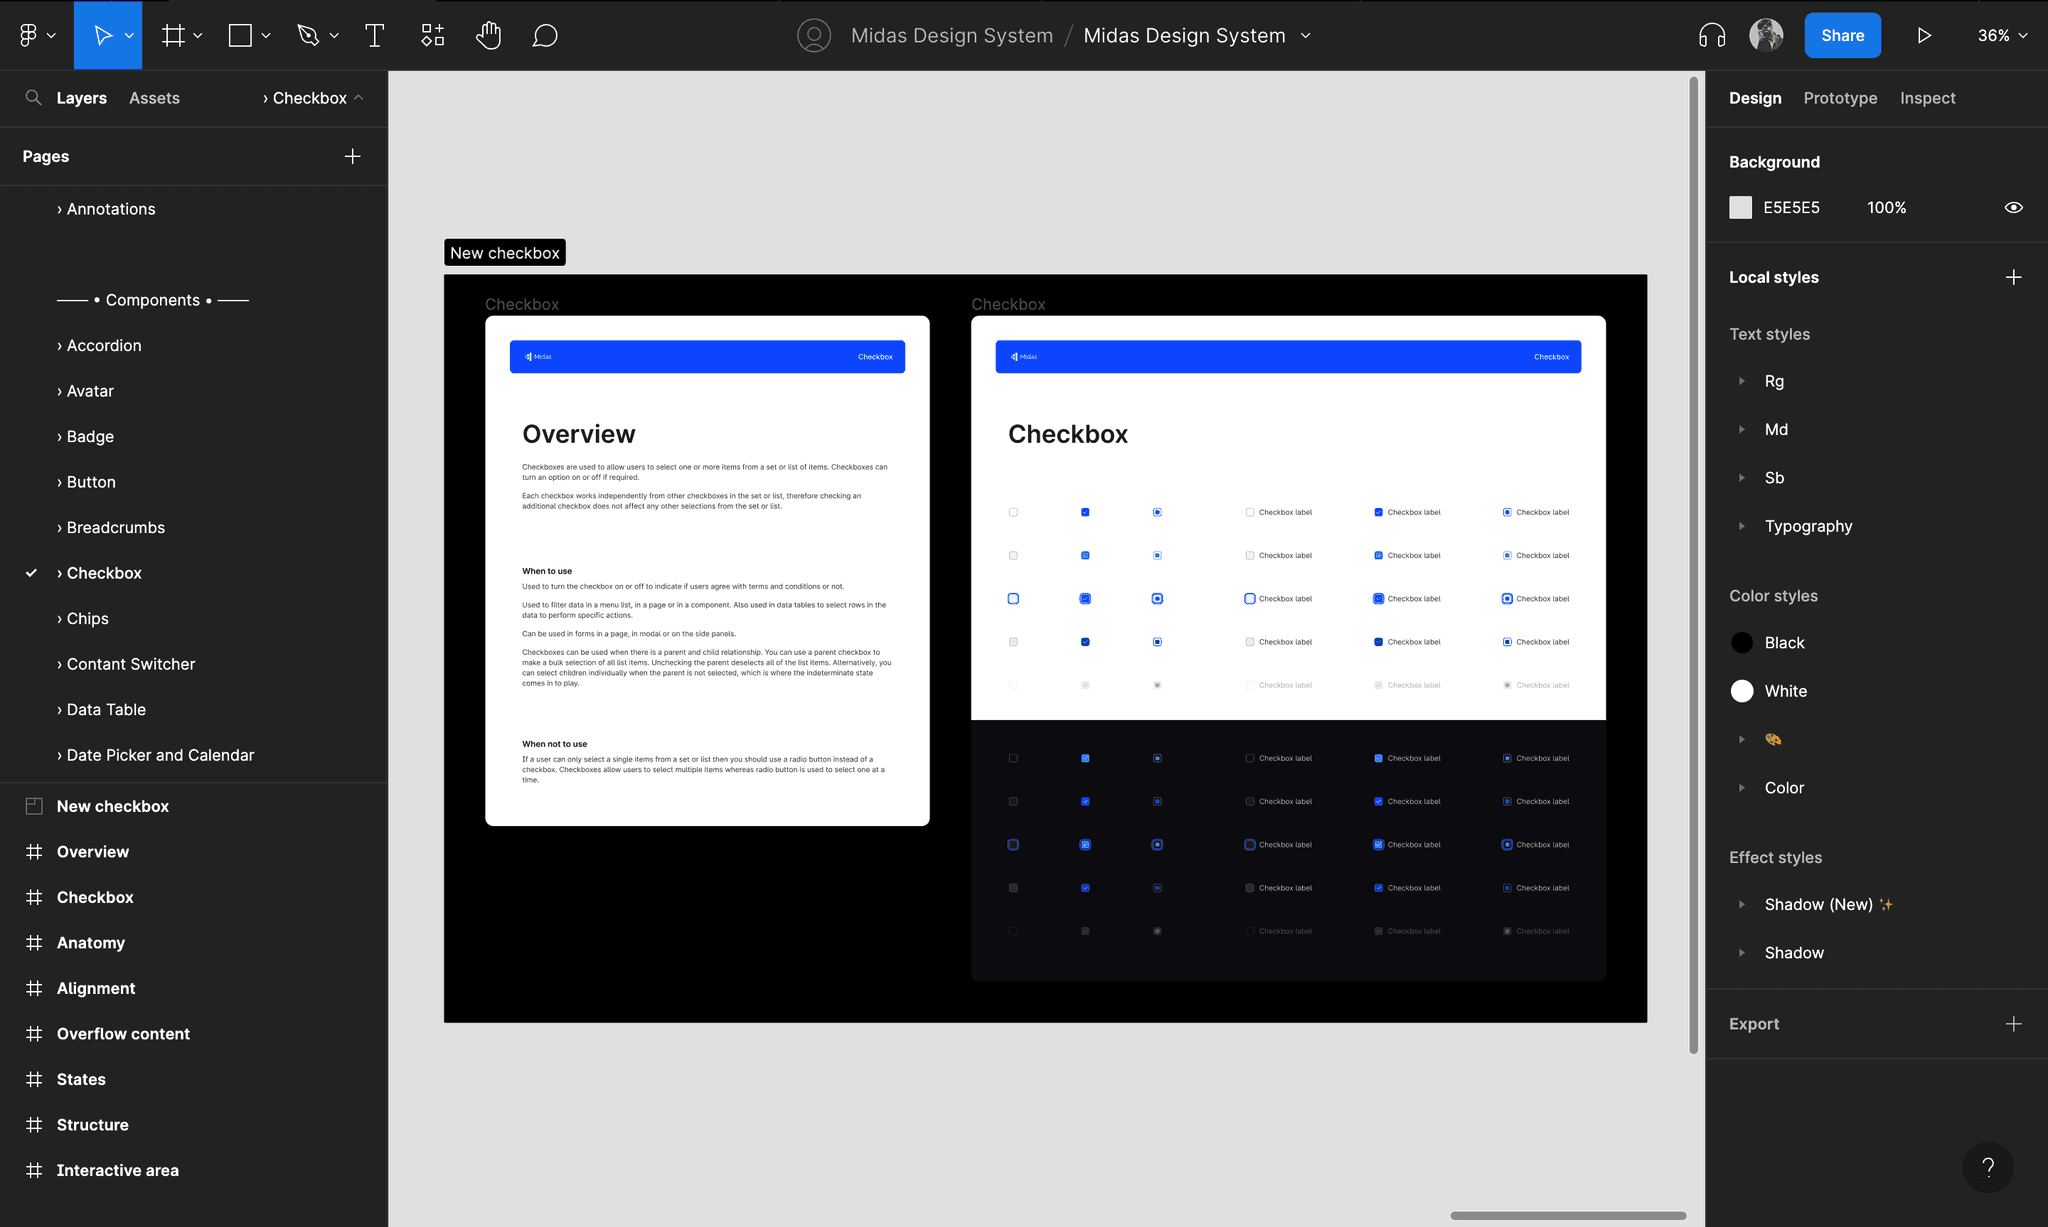Open the Help question mark button
Screen dimensions: 2048x1227
1988,1167
